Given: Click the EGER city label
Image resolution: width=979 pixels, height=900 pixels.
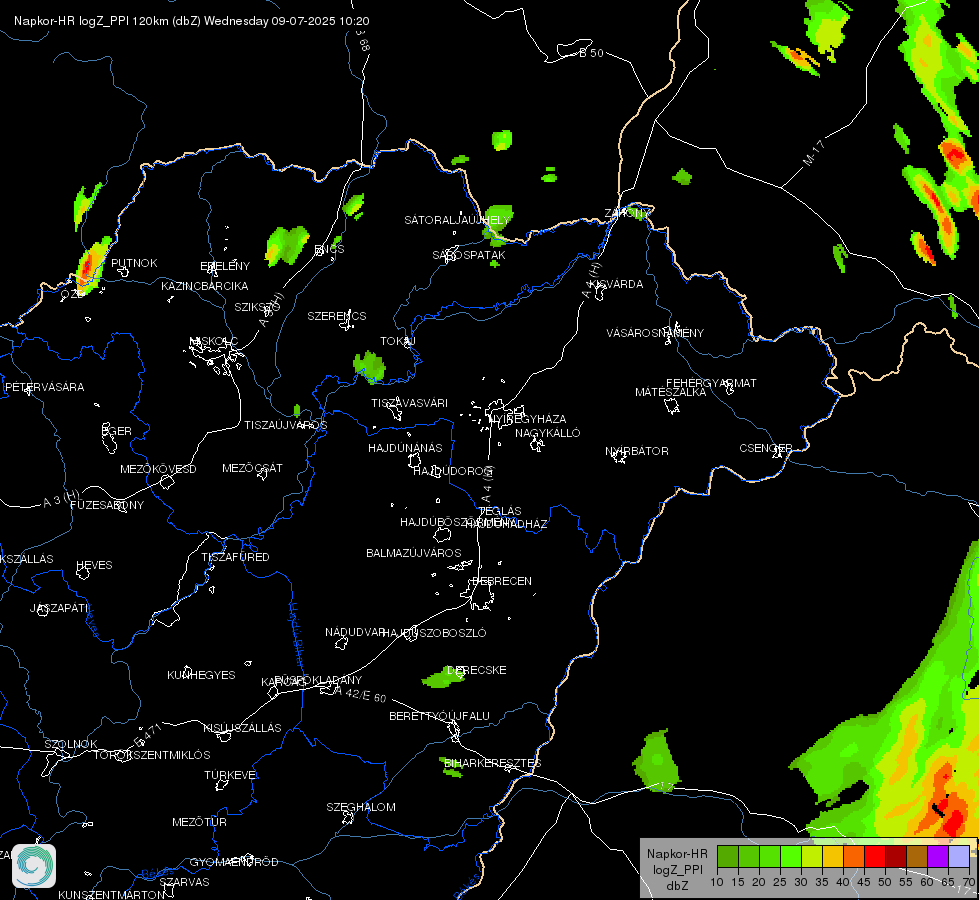Looking at the screenshot, I should [117, 431].
